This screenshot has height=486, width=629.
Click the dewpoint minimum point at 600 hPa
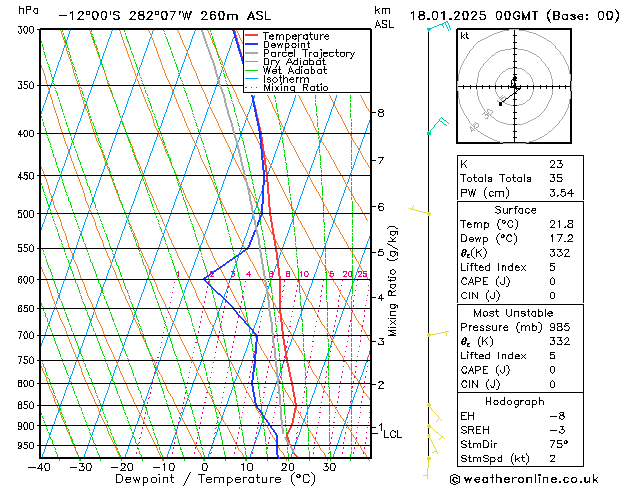tap(204, 279)
